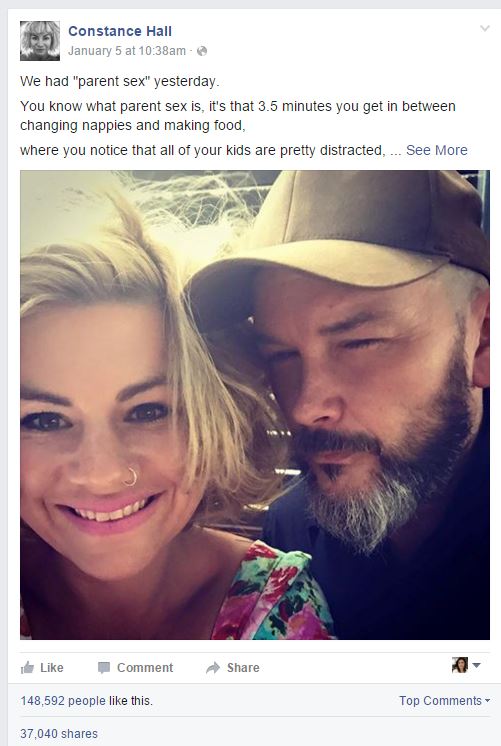
Task: Click the small commenter avatar icon
Action: (460, 665)
